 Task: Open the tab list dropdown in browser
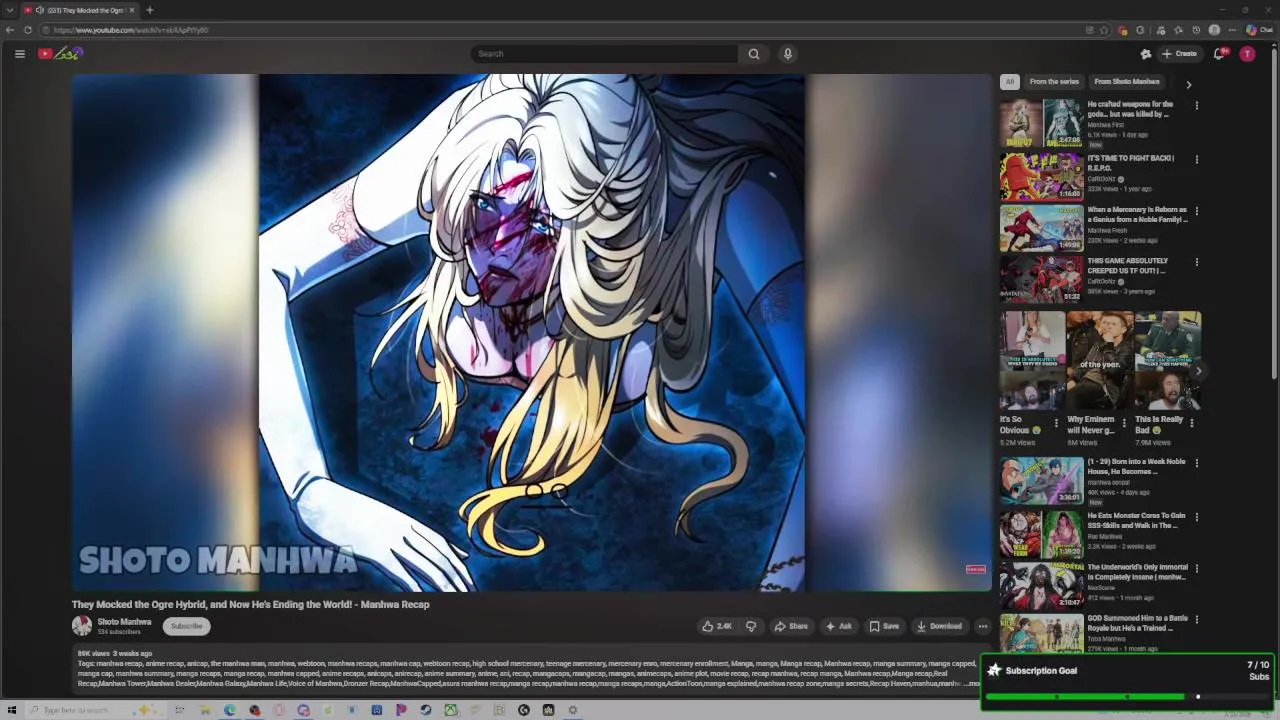click(x=10, y=10)
